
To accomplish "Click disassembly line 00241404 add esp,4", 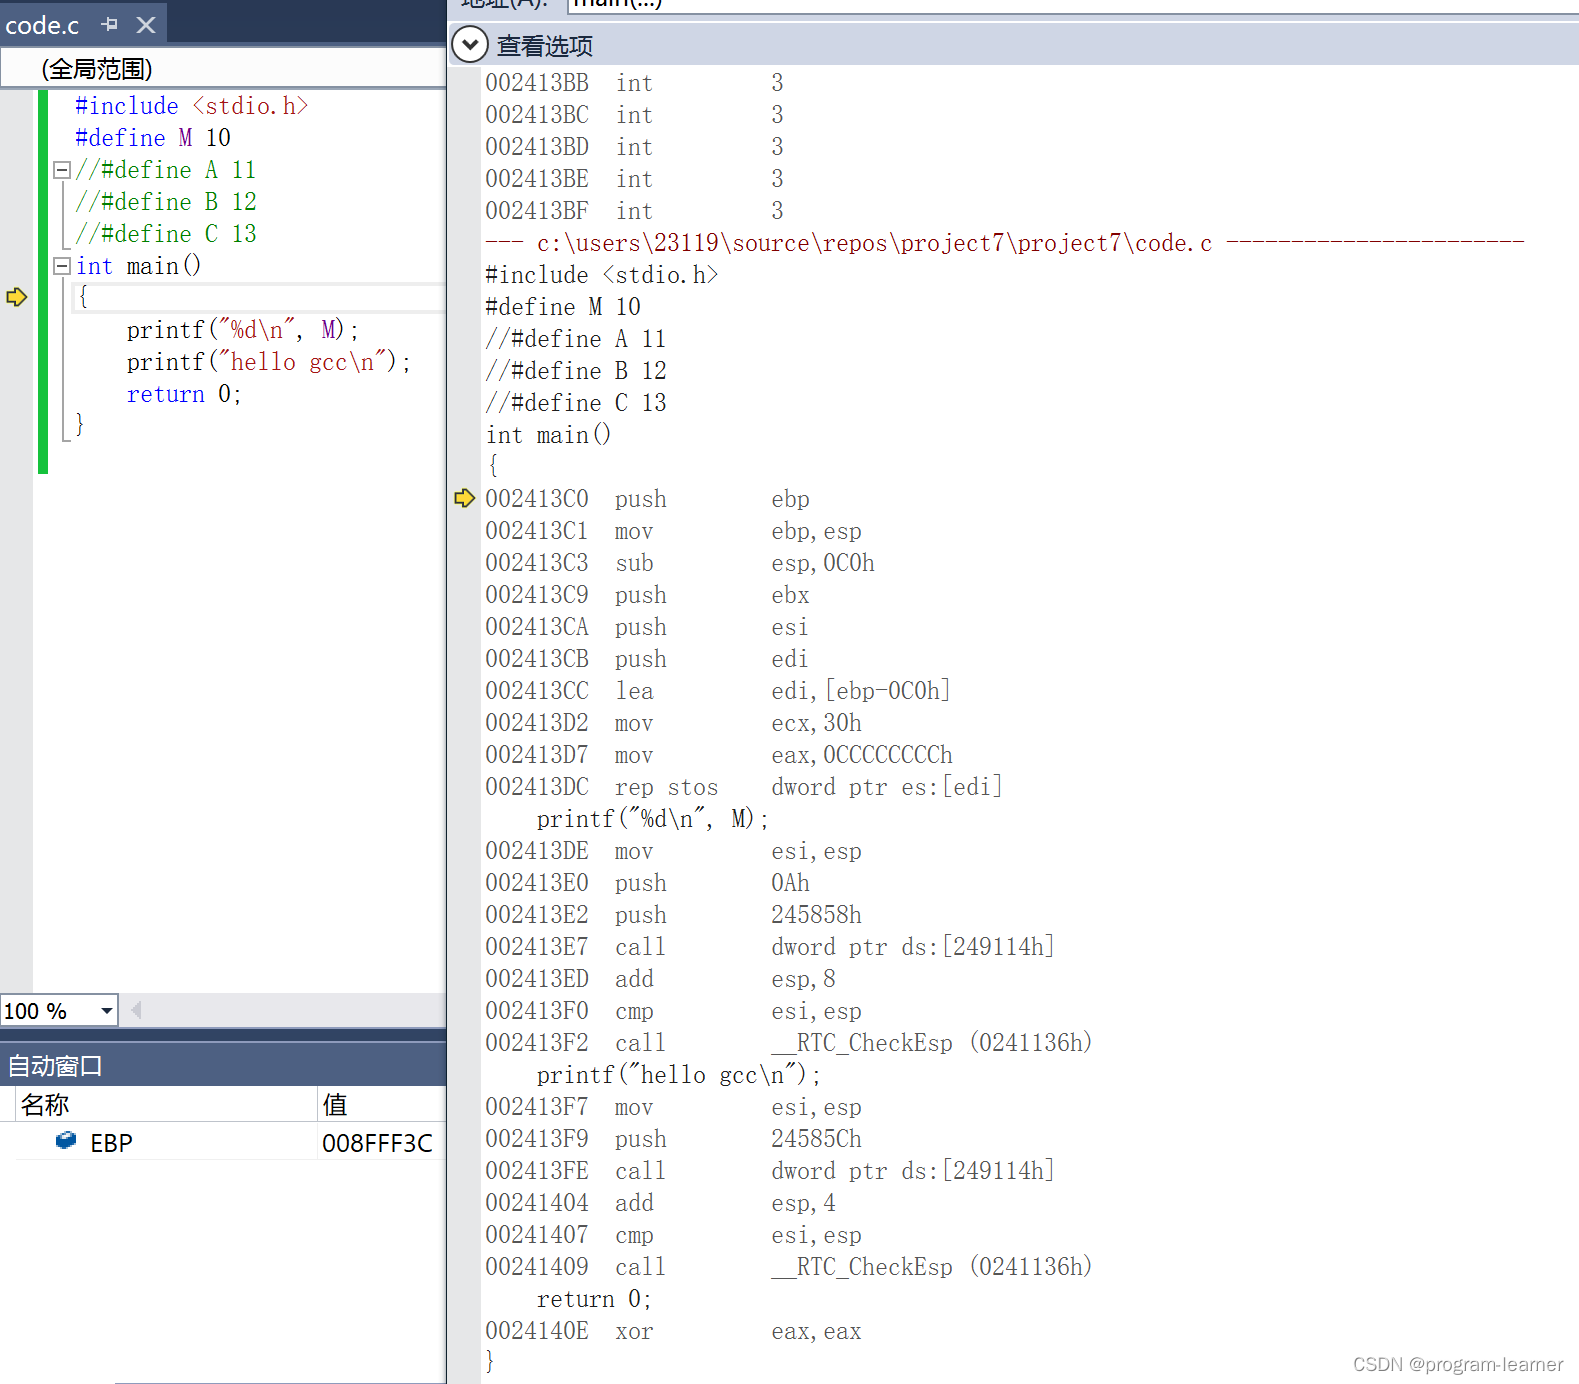I will tap(660, 1203).
